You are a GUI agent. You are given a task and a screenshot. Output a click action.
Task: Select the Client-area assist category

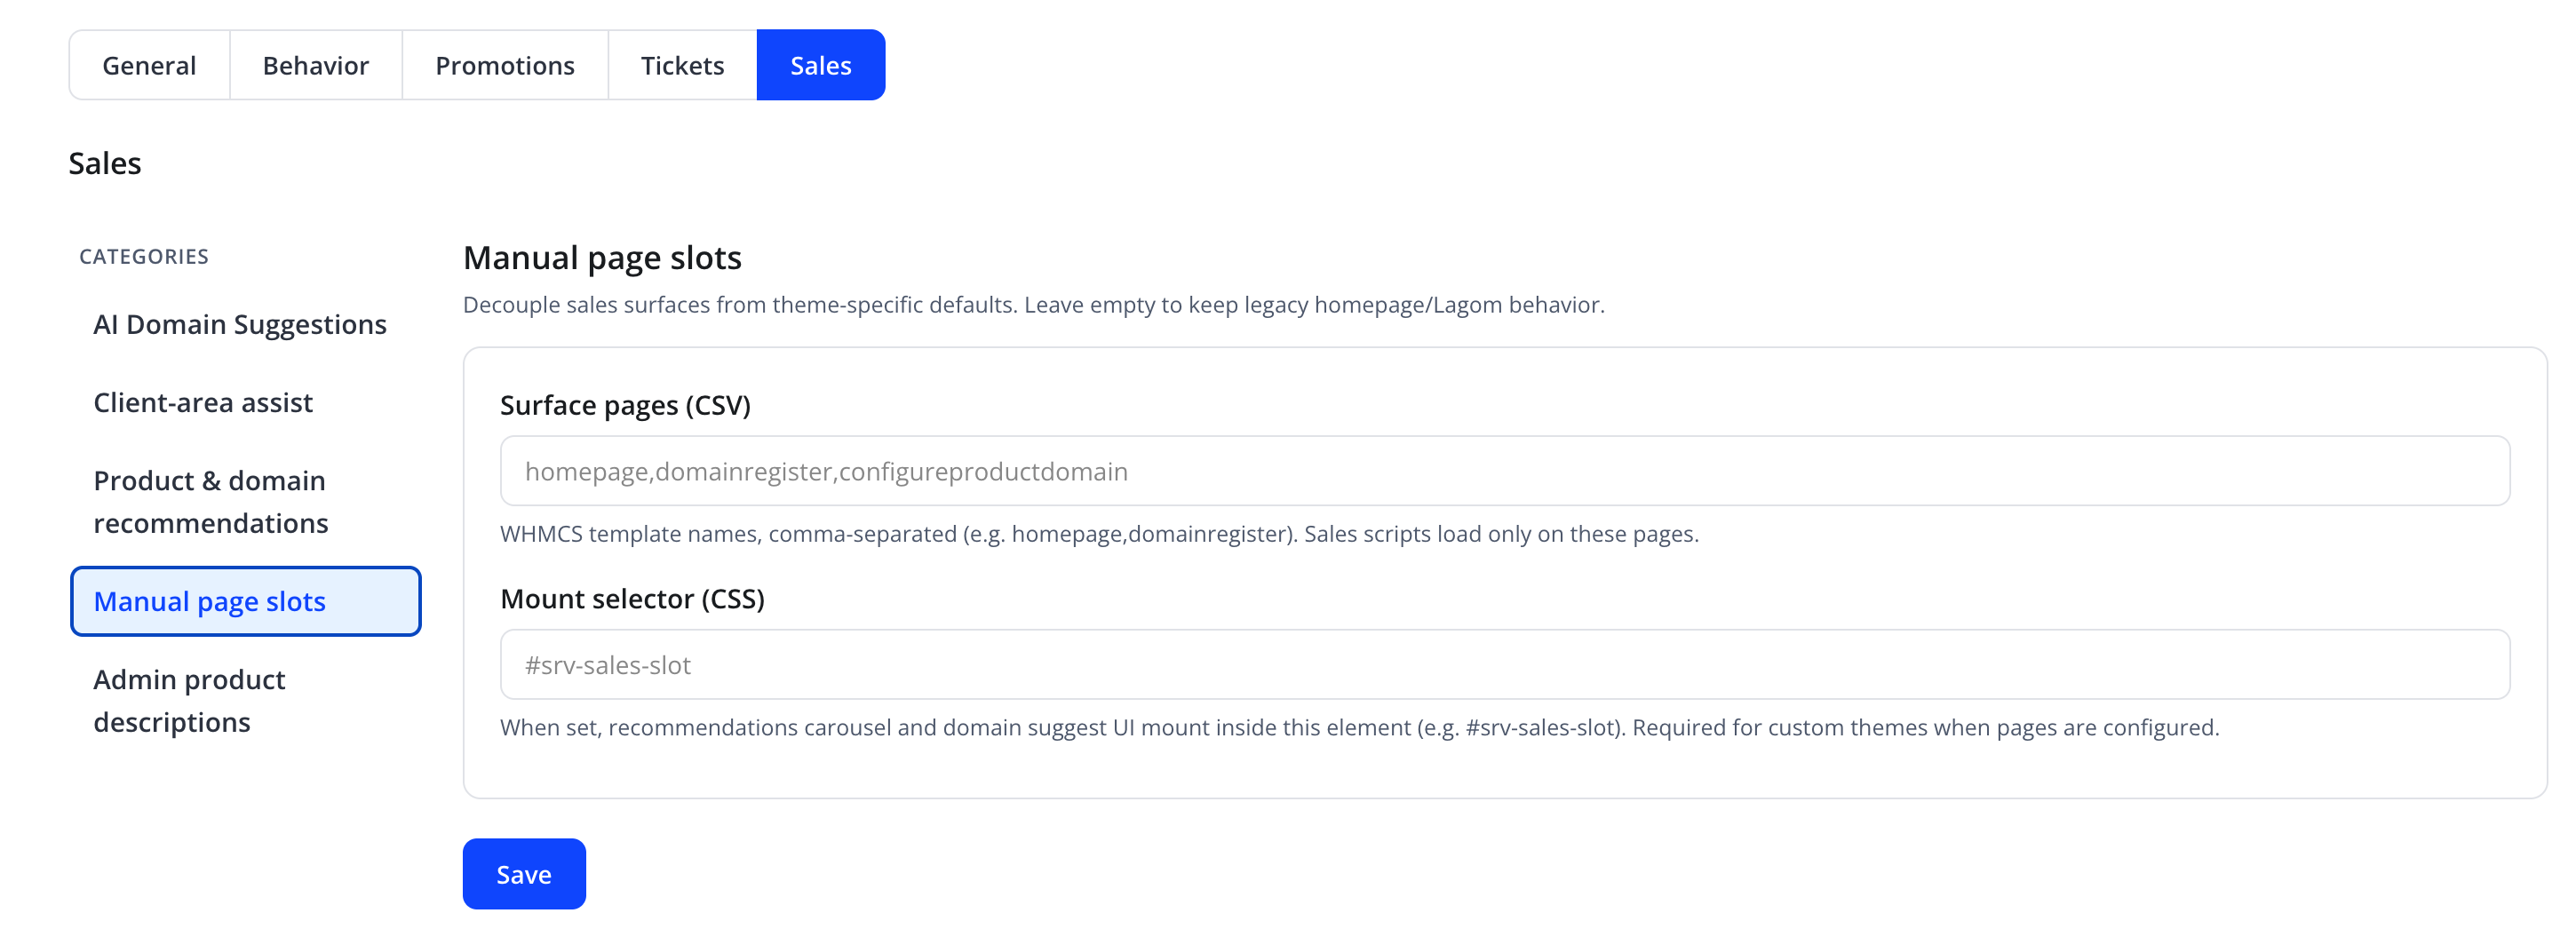click(x=246, y=402)
